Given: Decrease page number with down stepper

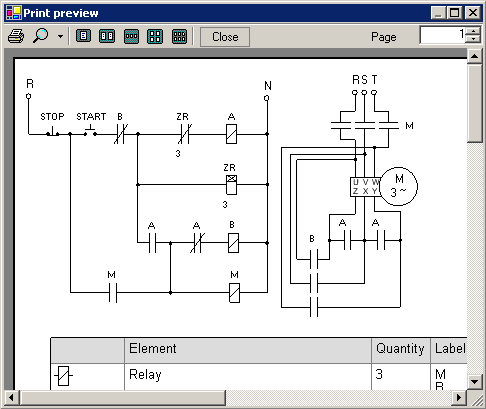Looking at the screenshot, I should (x=474, y=39).
